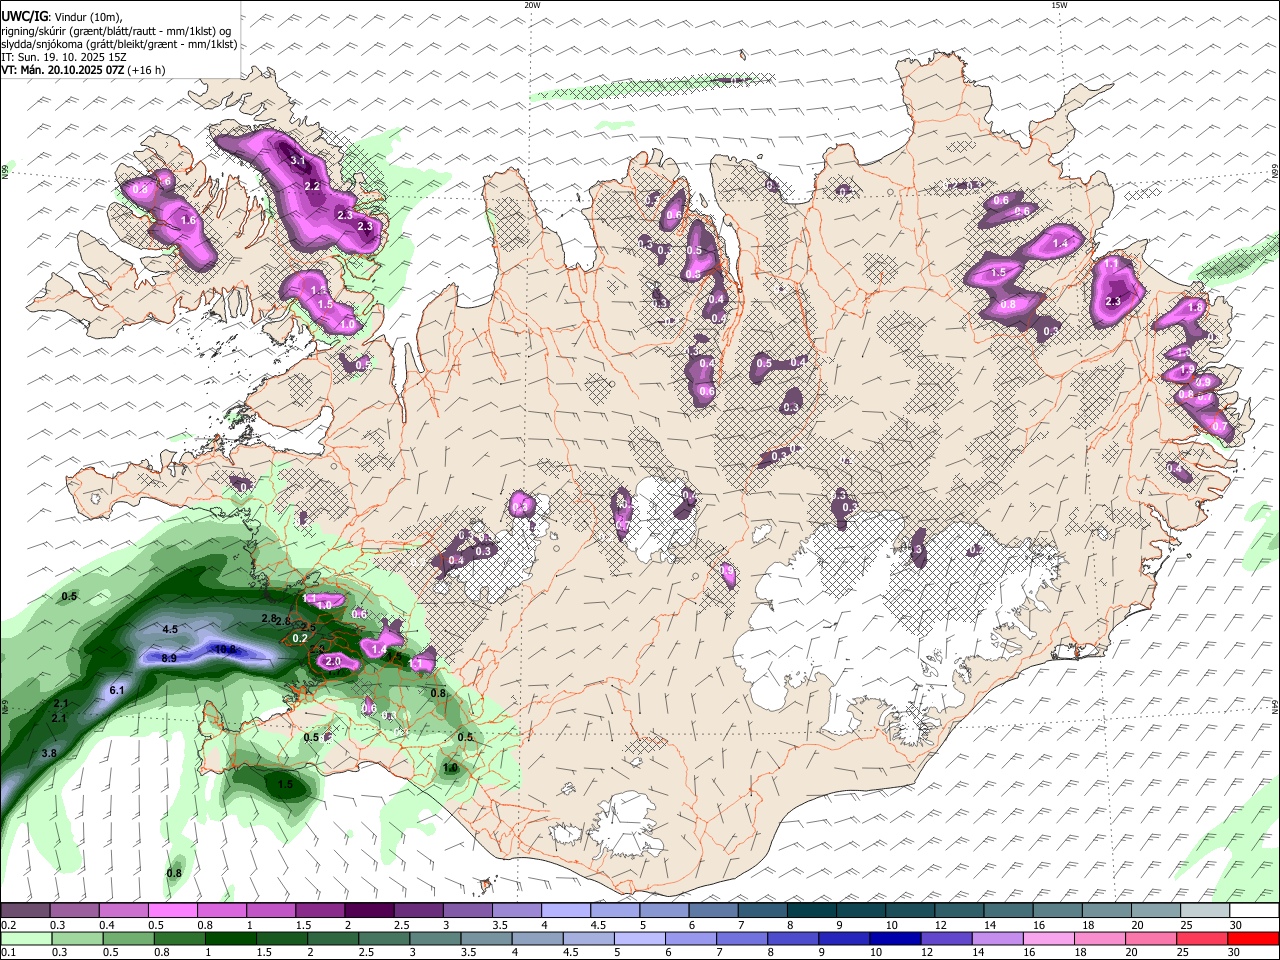The height and width of the screenshot is (960, 1280).
Task: Select lower legend swatch between 0.1 and 0.3
Action: (25, 938)
